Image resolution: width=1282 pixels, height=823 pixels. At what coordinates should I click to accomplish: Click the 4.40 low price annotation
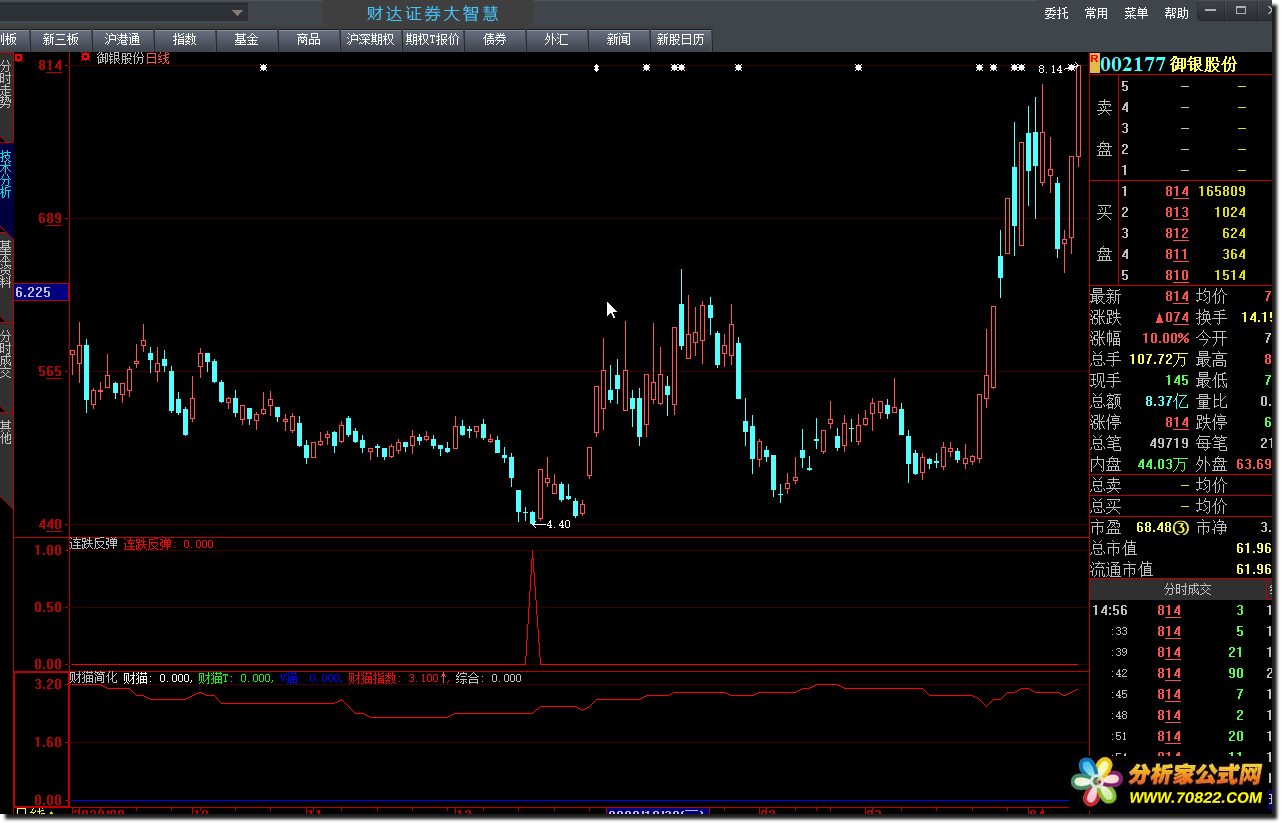click(558, 524)
